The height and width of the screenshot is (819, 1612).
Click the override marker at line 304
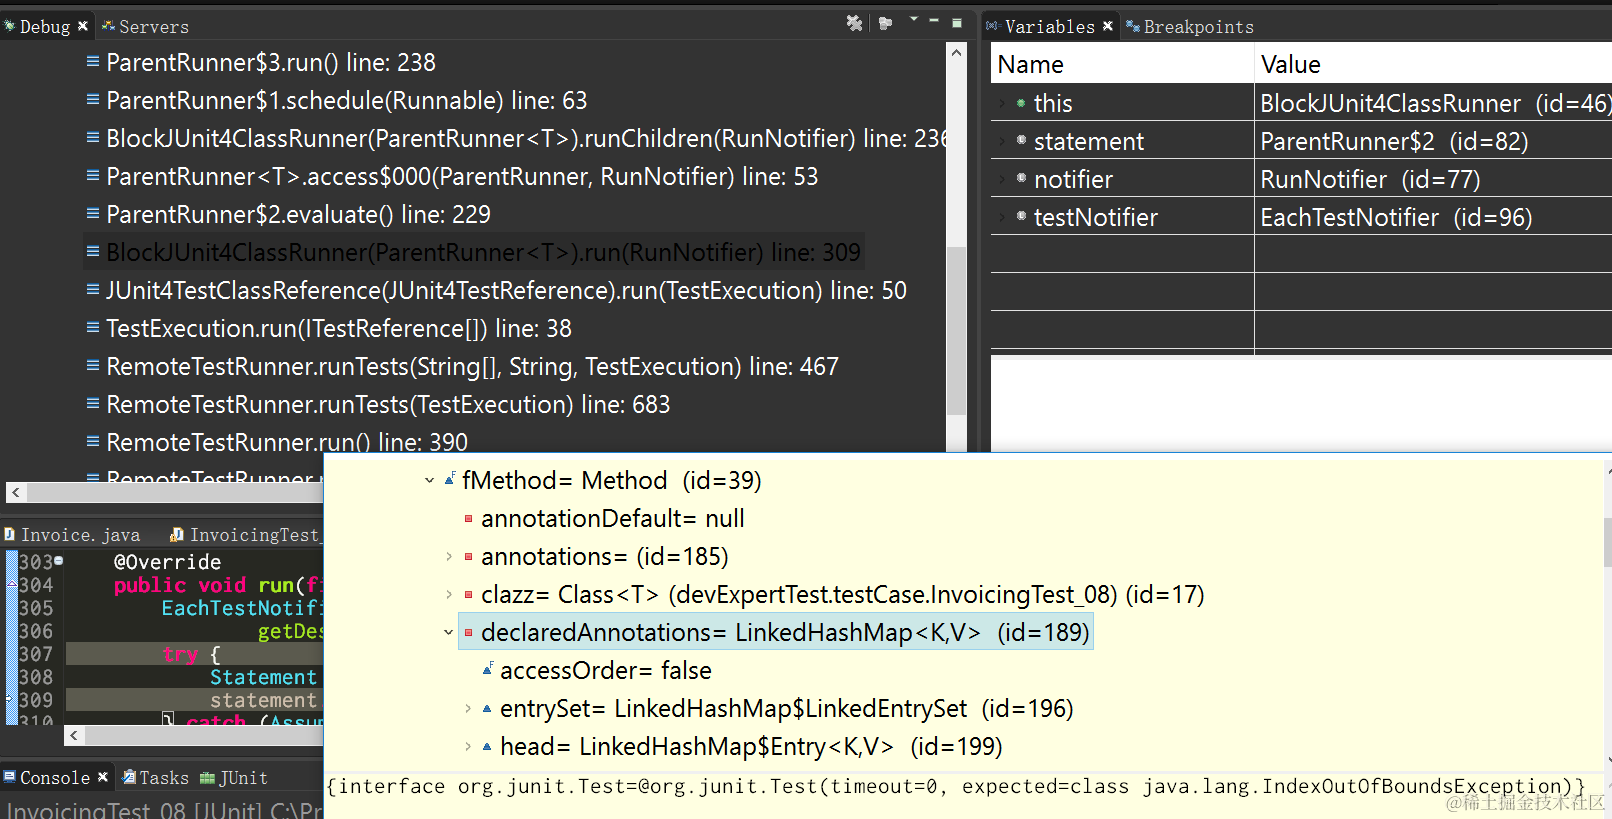(10, 585)
